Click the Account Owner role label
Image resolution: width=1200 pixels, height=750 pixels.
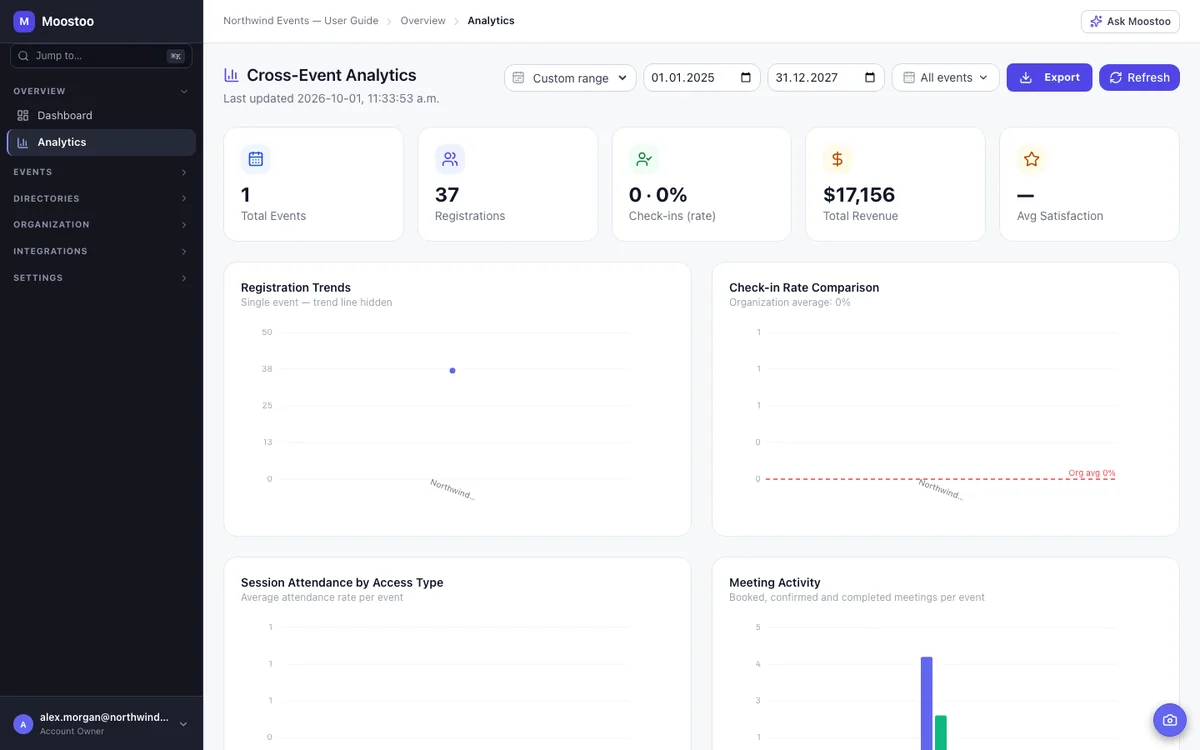coord(72,732)
